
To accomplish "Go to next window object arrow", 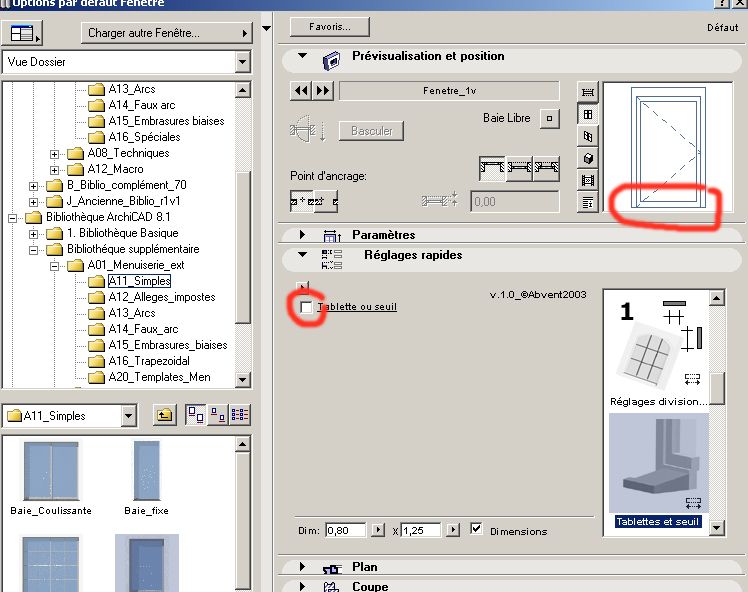I will (x=323, y=91).
